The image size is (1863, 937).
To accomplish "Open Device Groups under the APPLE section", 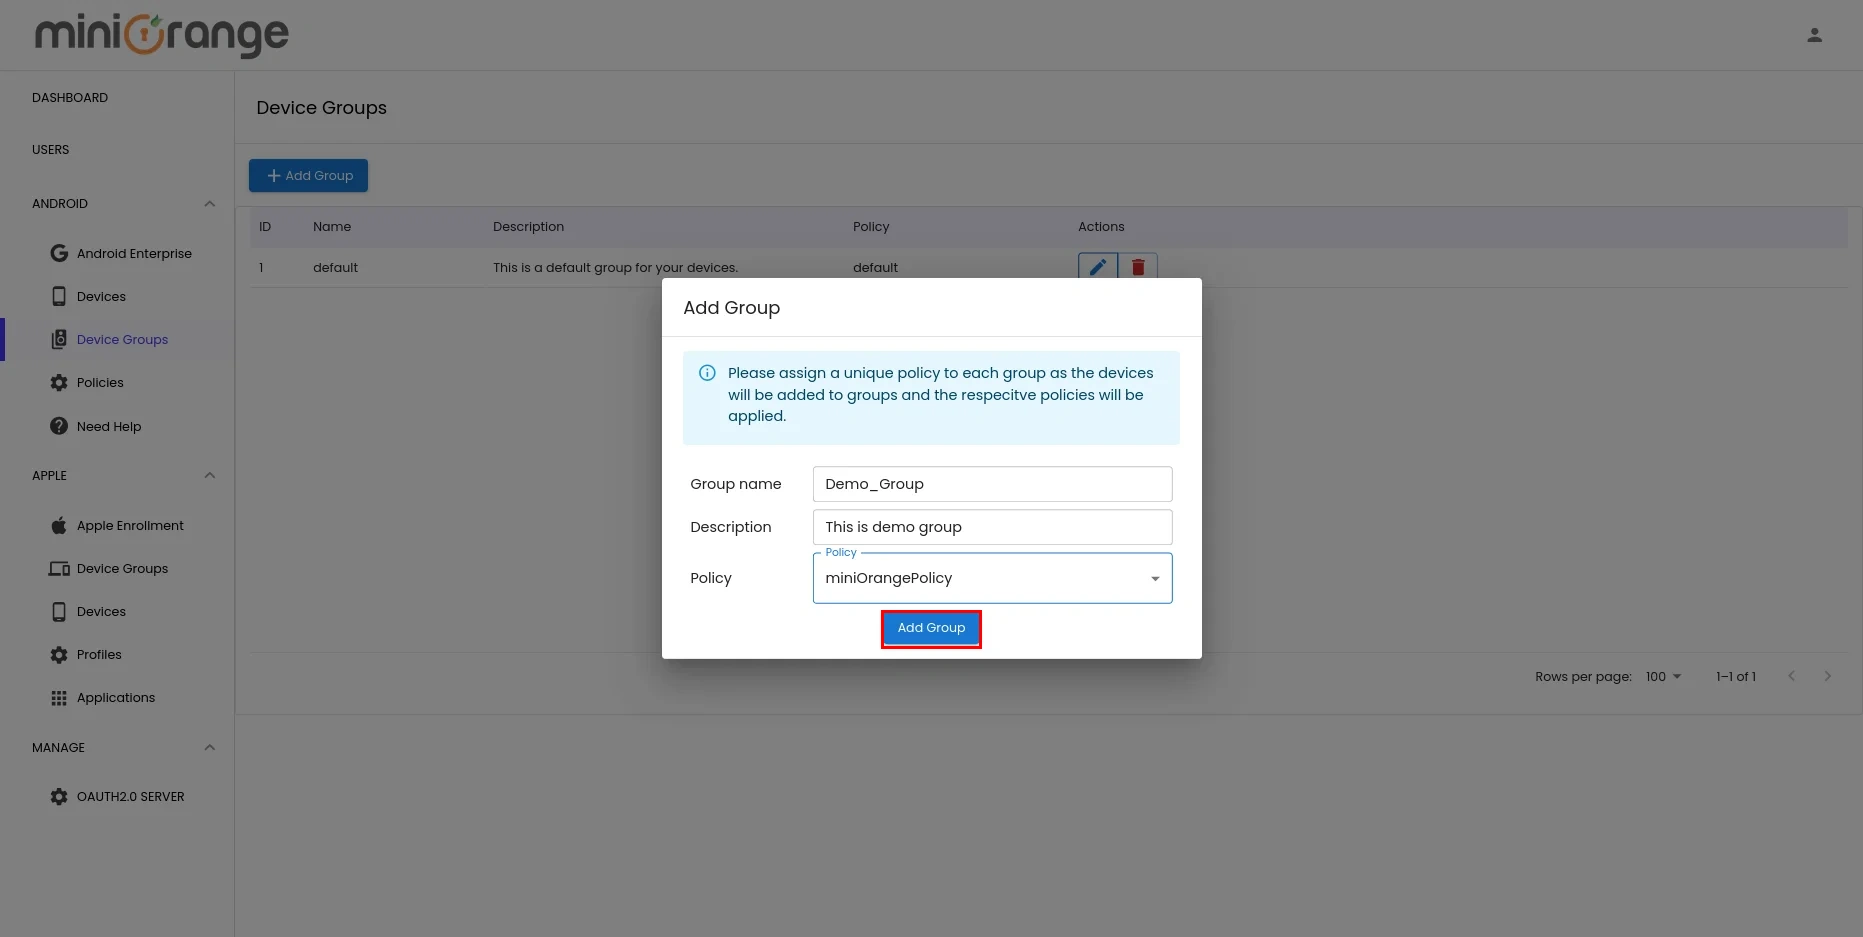I will [x=122, y=568].
